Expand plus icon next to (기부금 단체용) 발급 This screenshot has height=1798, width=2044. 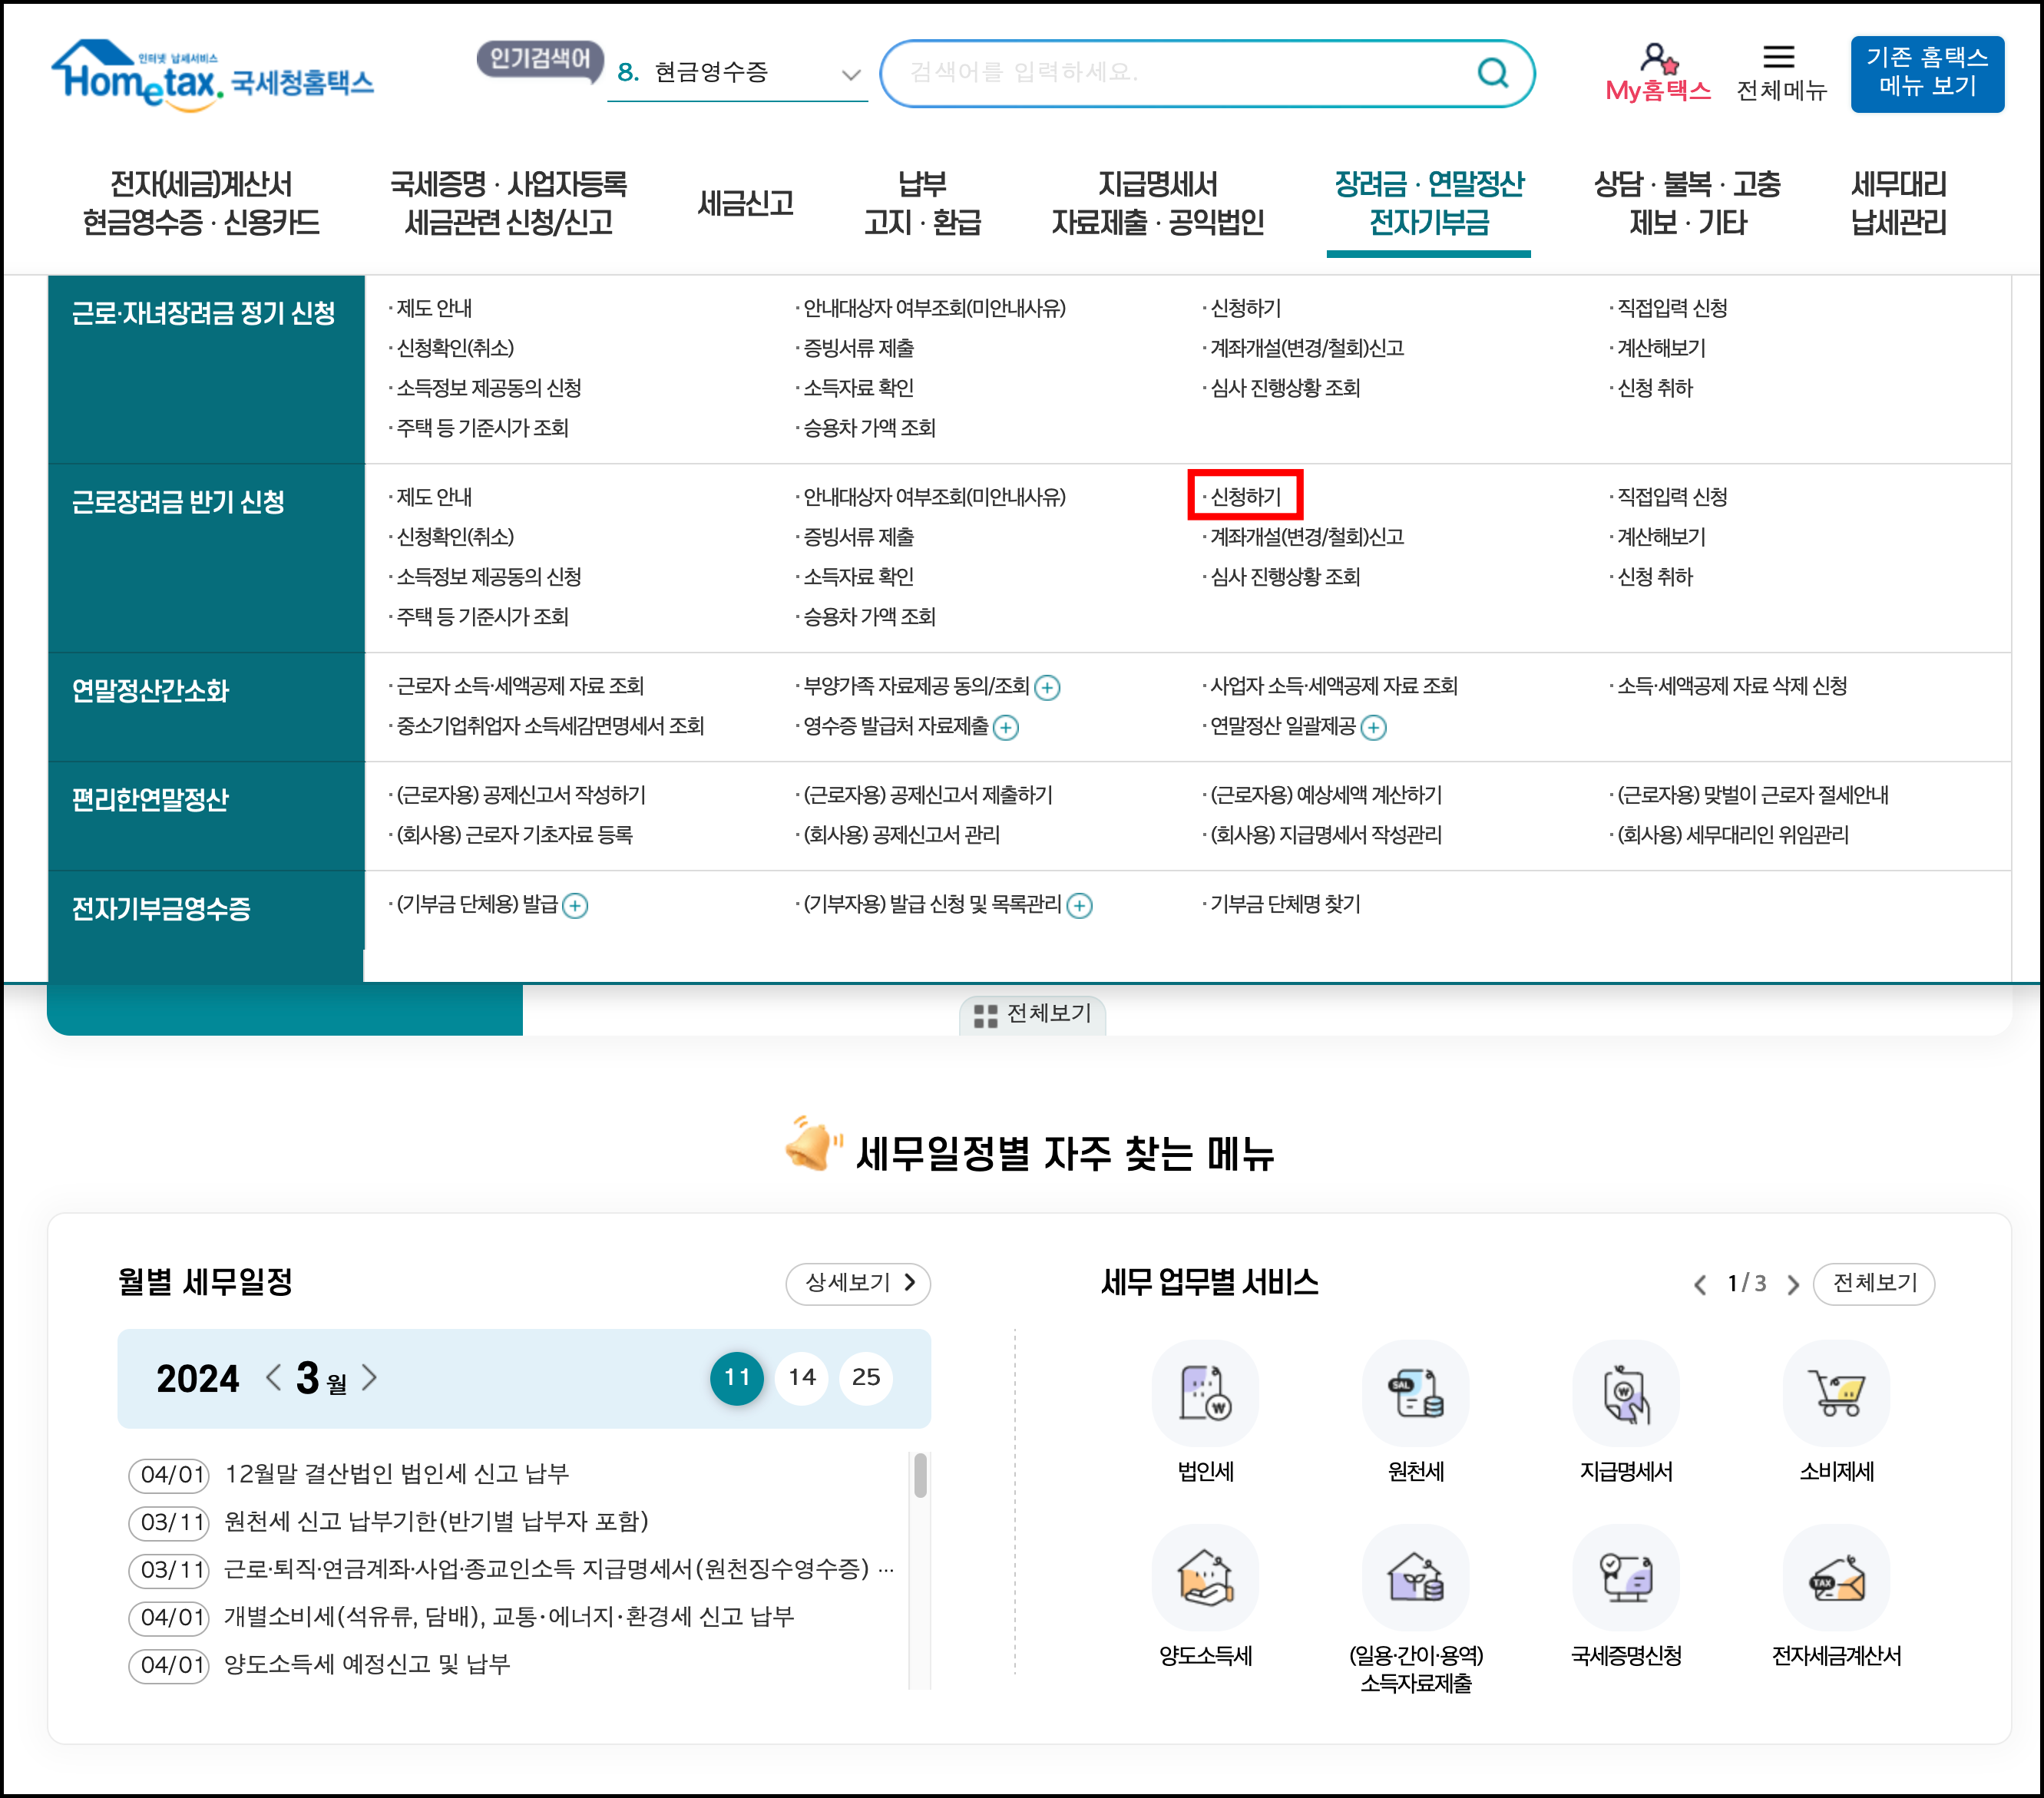coord(575,905)
